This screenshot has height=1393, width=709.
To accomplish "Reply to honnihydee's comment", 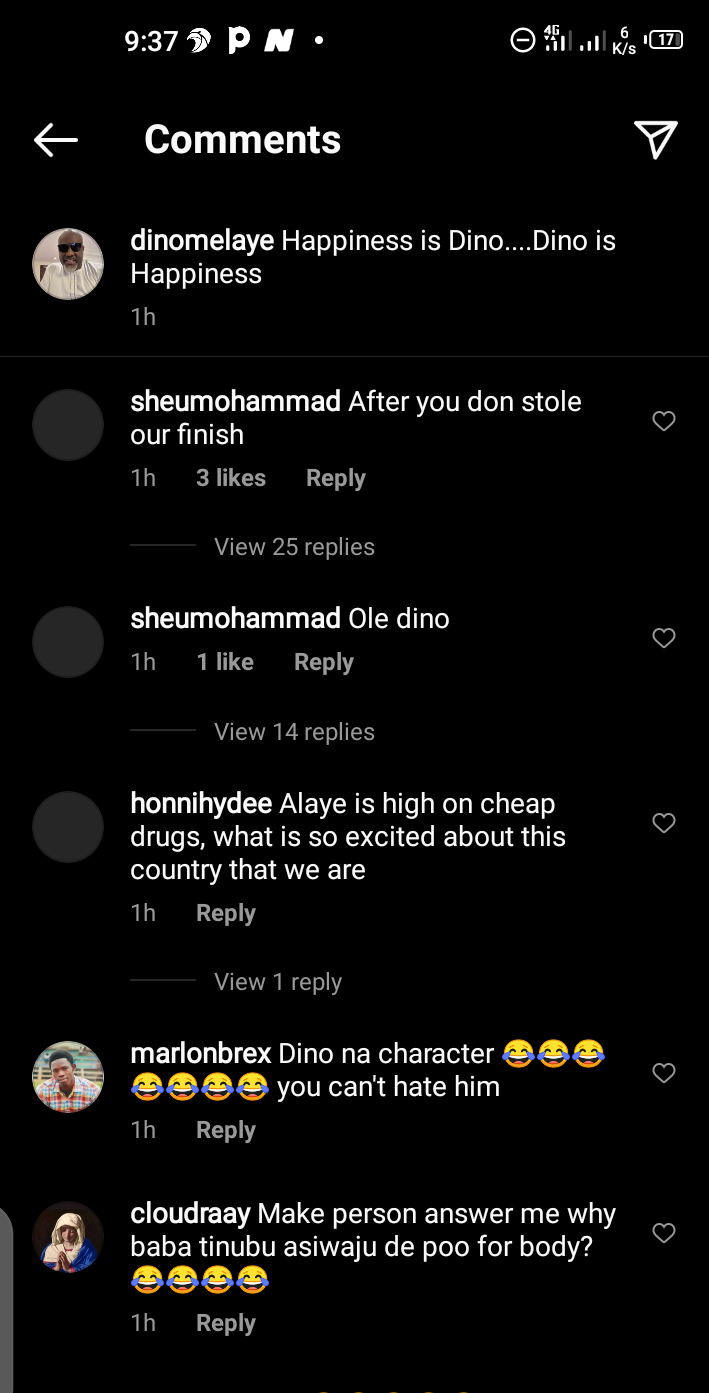I will [x=226, y=913].
